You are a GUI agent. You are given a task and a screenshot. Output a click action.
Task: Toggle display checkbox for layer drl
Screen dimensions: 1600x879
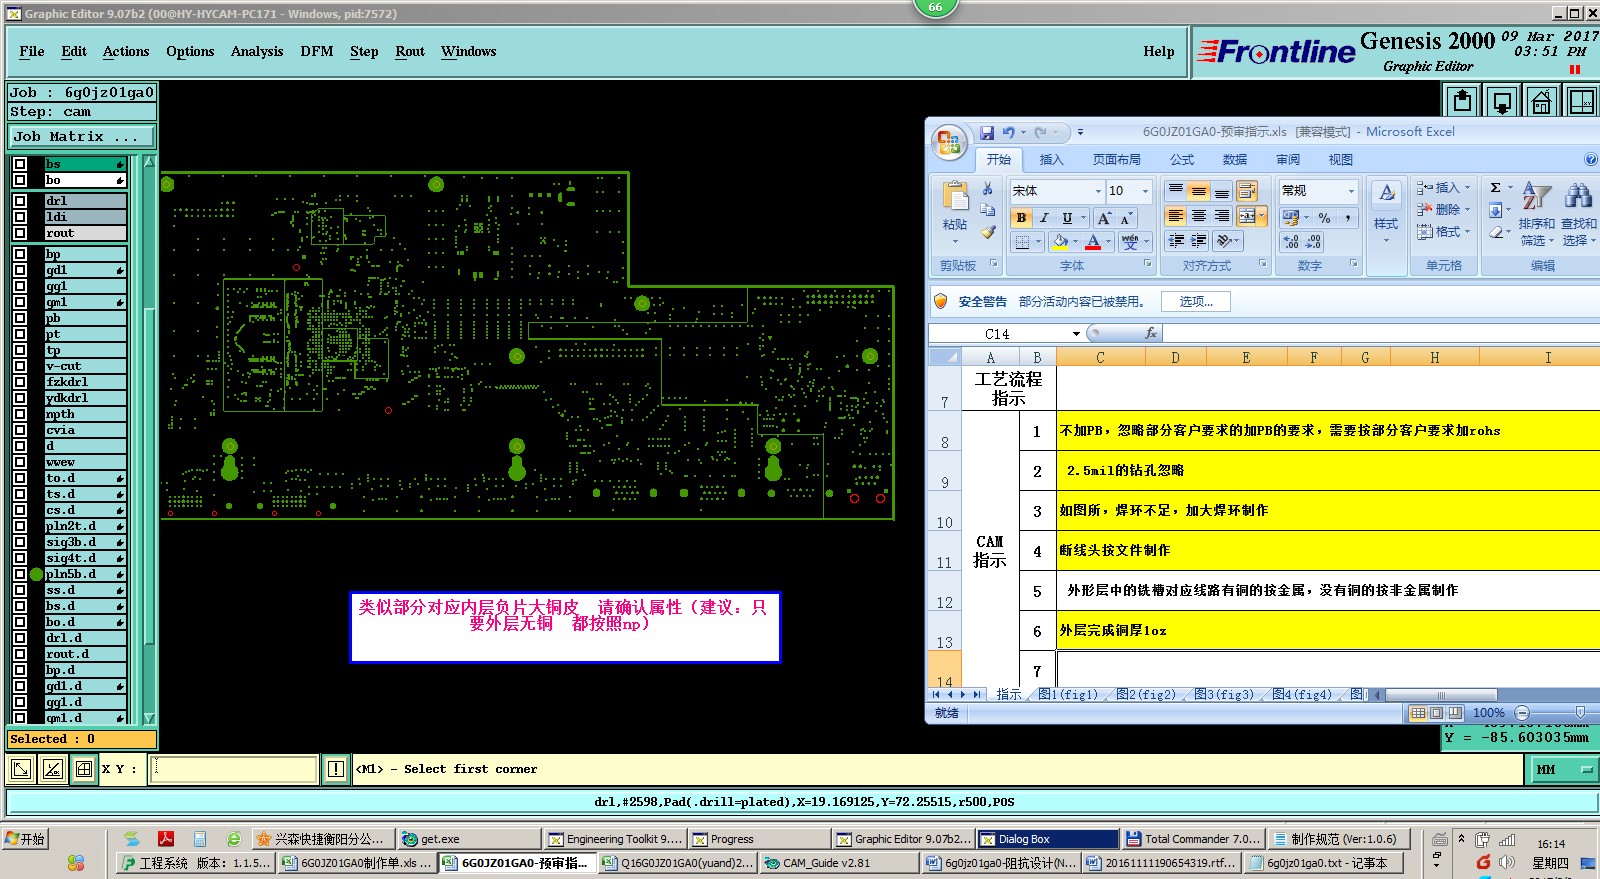20,201
